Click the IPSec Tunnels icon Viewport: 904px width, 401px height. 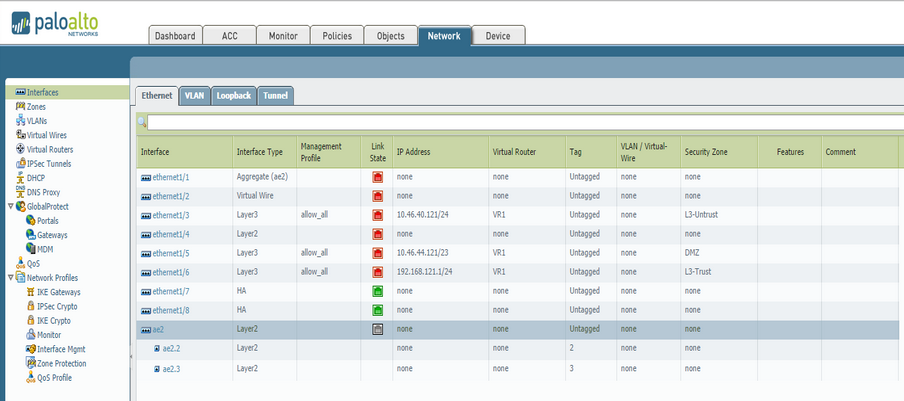pyautogui.click(x=20, y=164)
